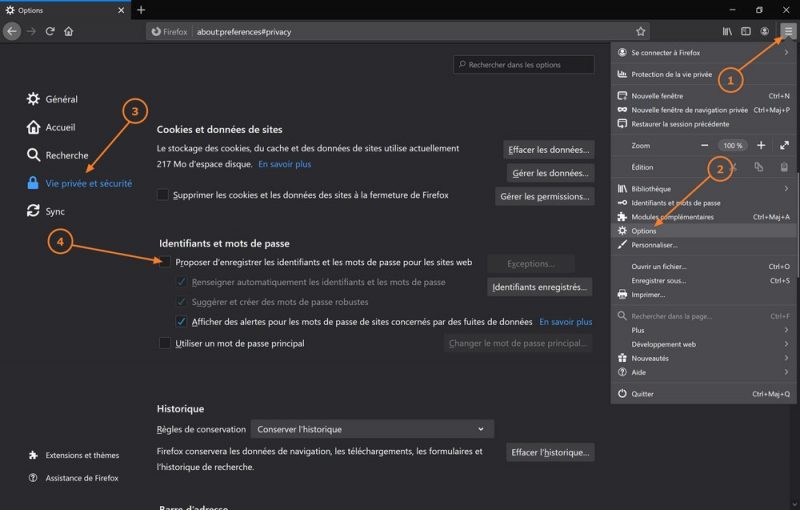Toggle sidebar view icon in toolbar
Viewport: 800px width, 510px height.
click(x=745, y=31)
